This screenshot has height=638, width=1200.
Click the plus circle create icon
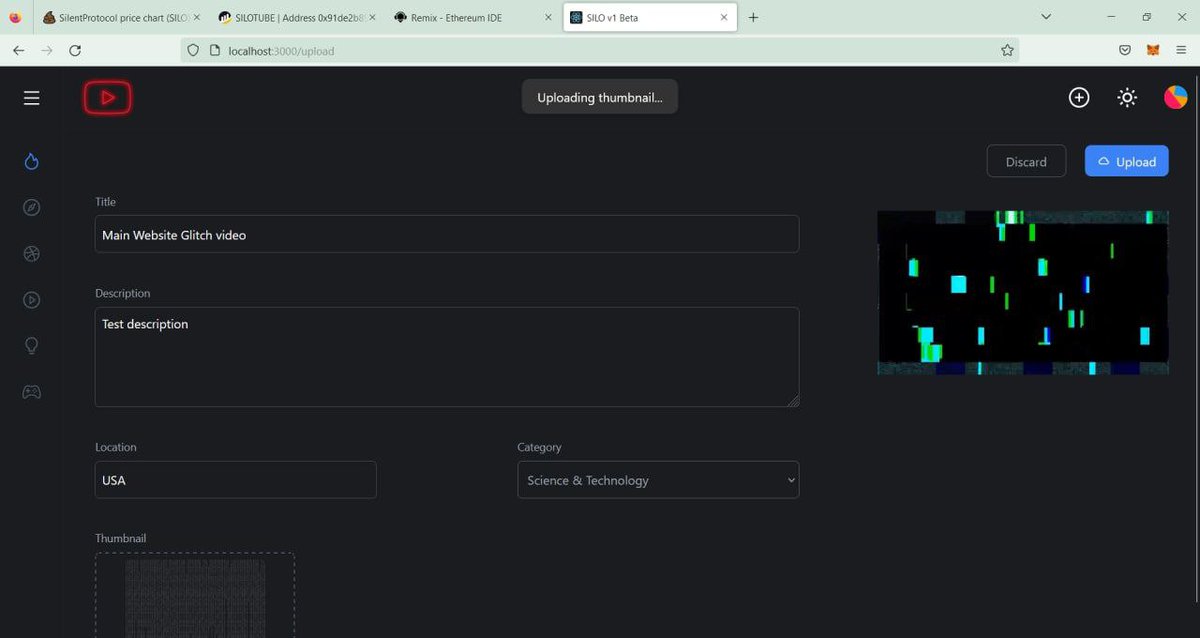(x=1079, y=97)
